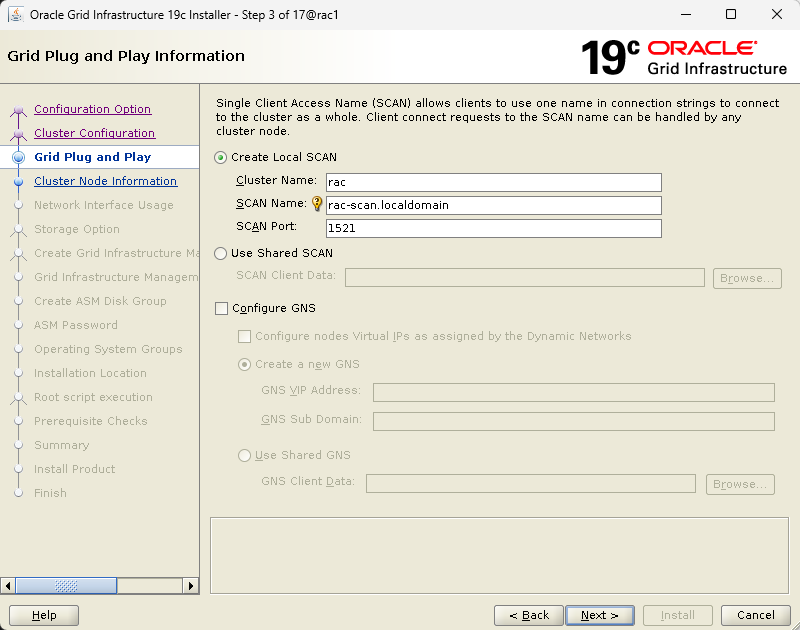Click the Install Product step

click(74, 469)
